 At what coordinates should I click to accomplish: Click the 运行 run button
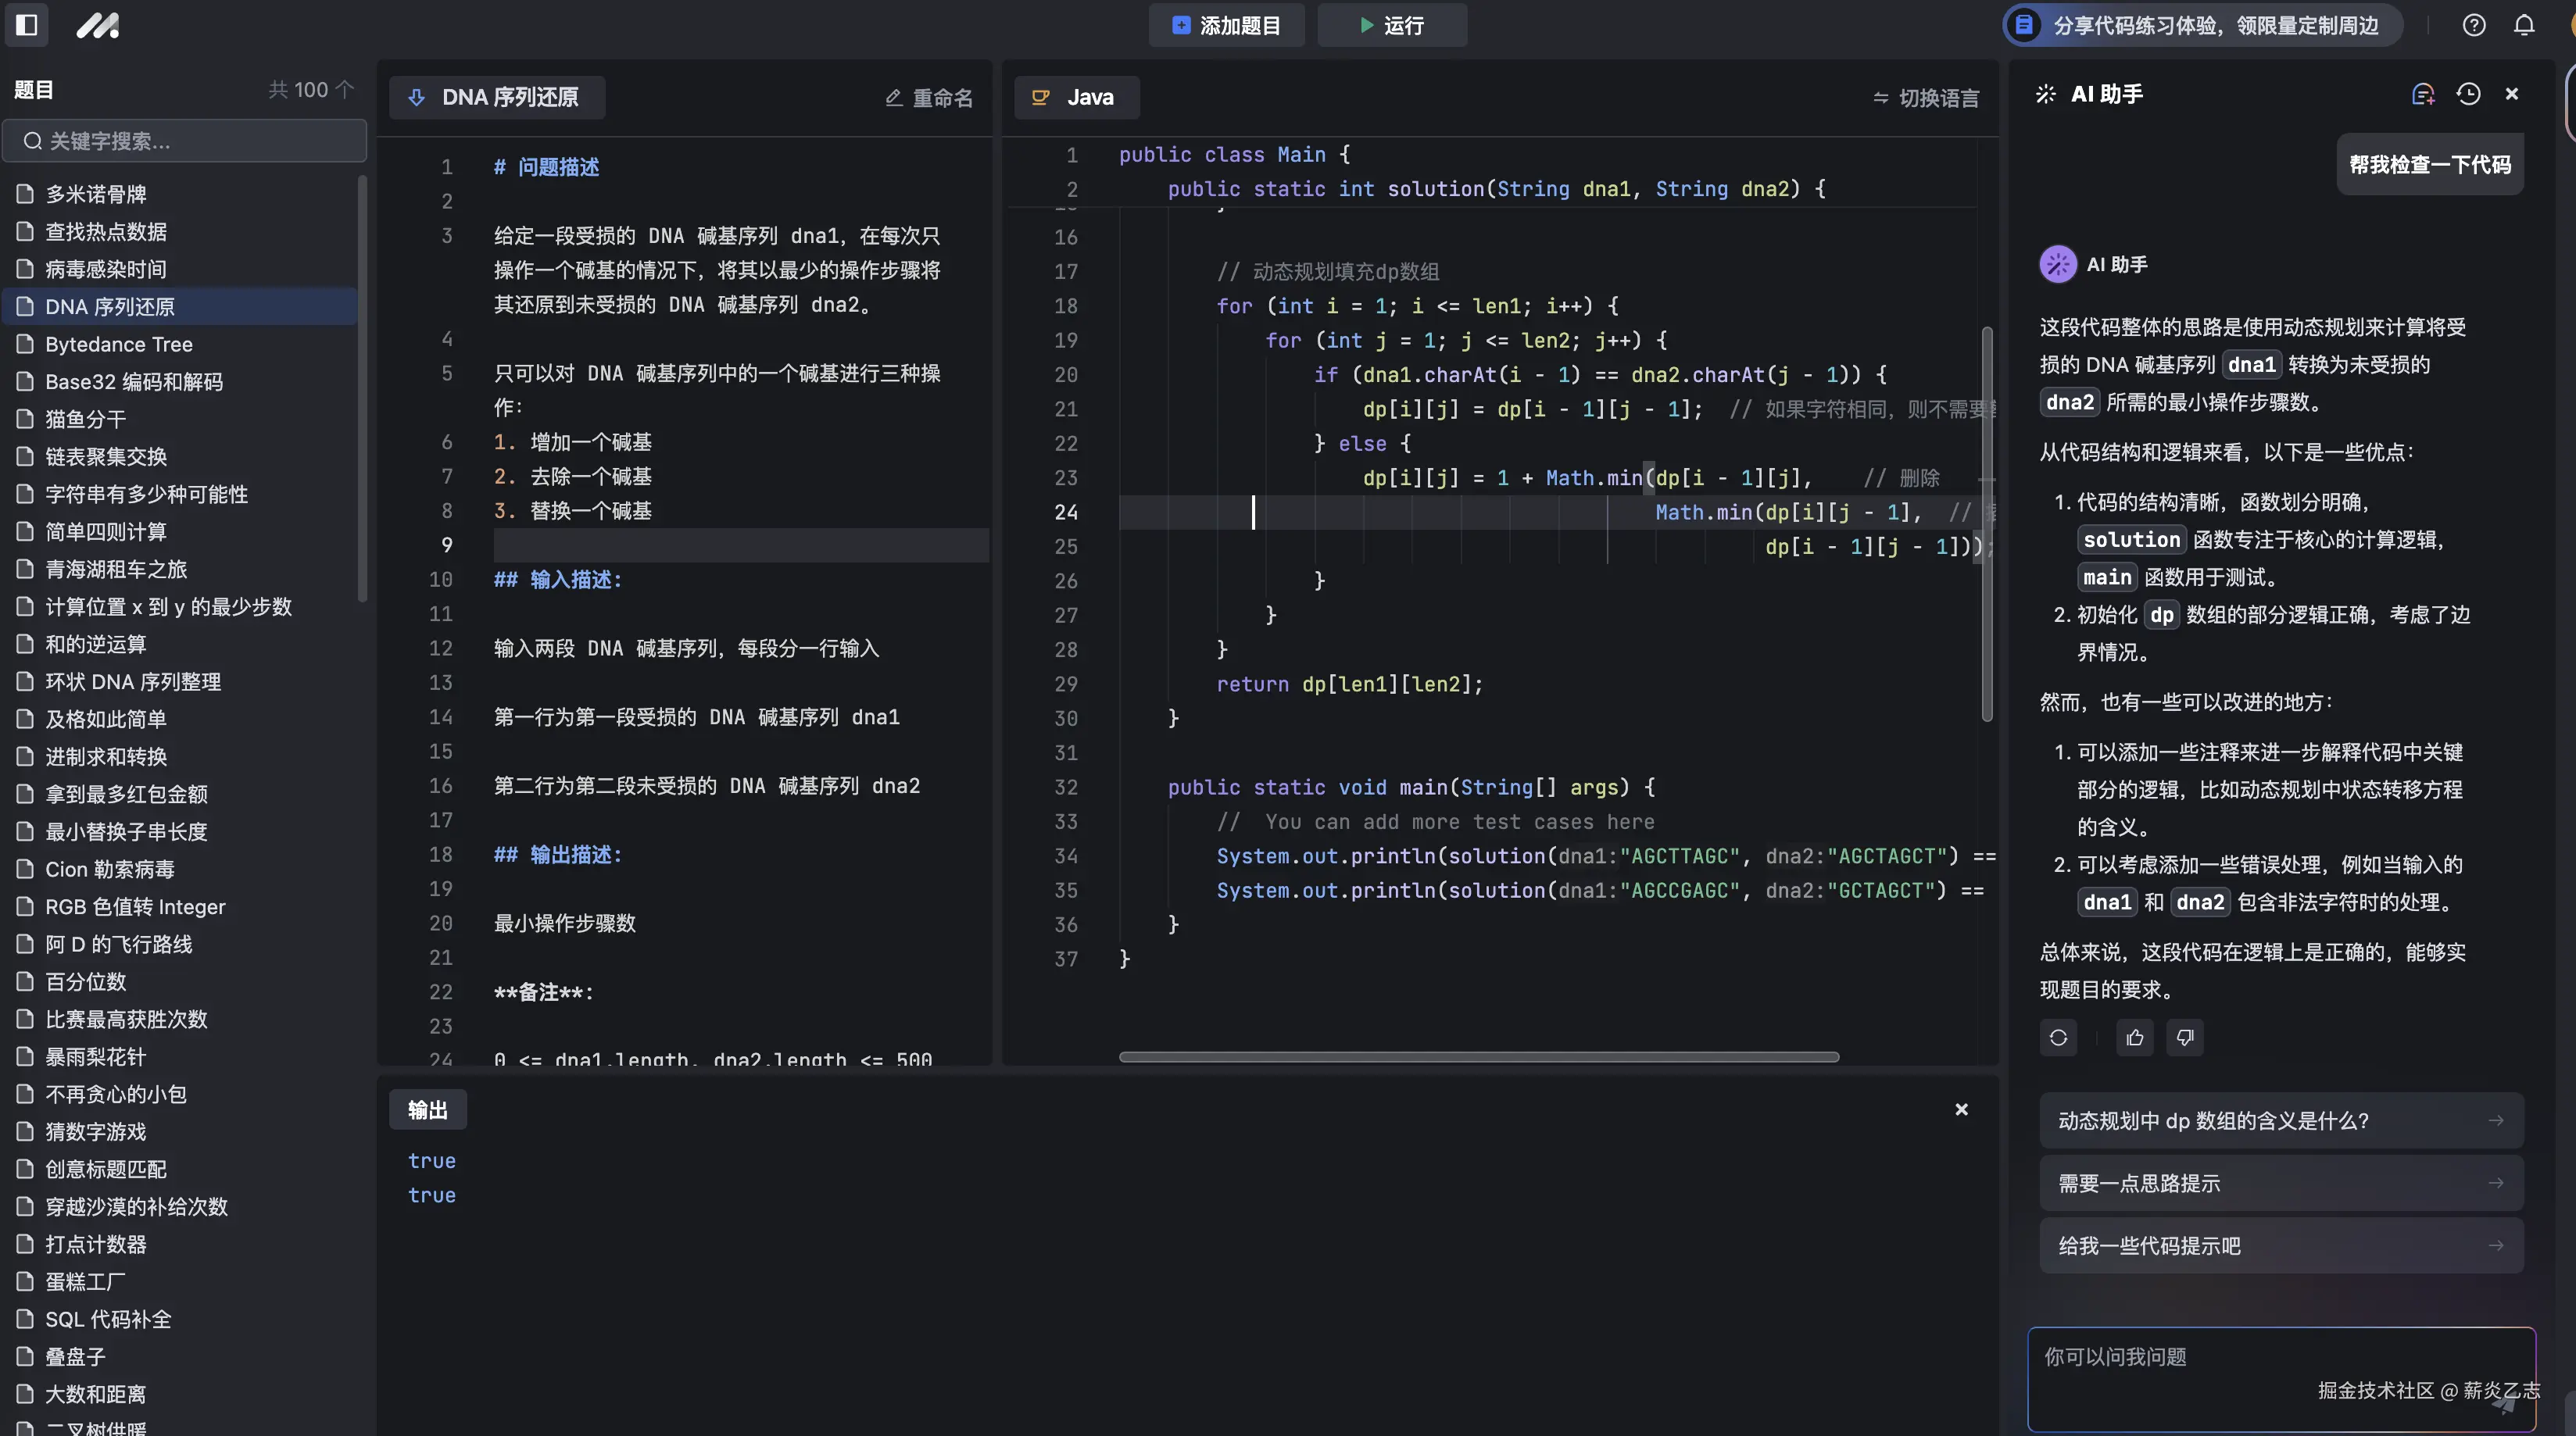pyautogui.click(x=1392, y=25)
